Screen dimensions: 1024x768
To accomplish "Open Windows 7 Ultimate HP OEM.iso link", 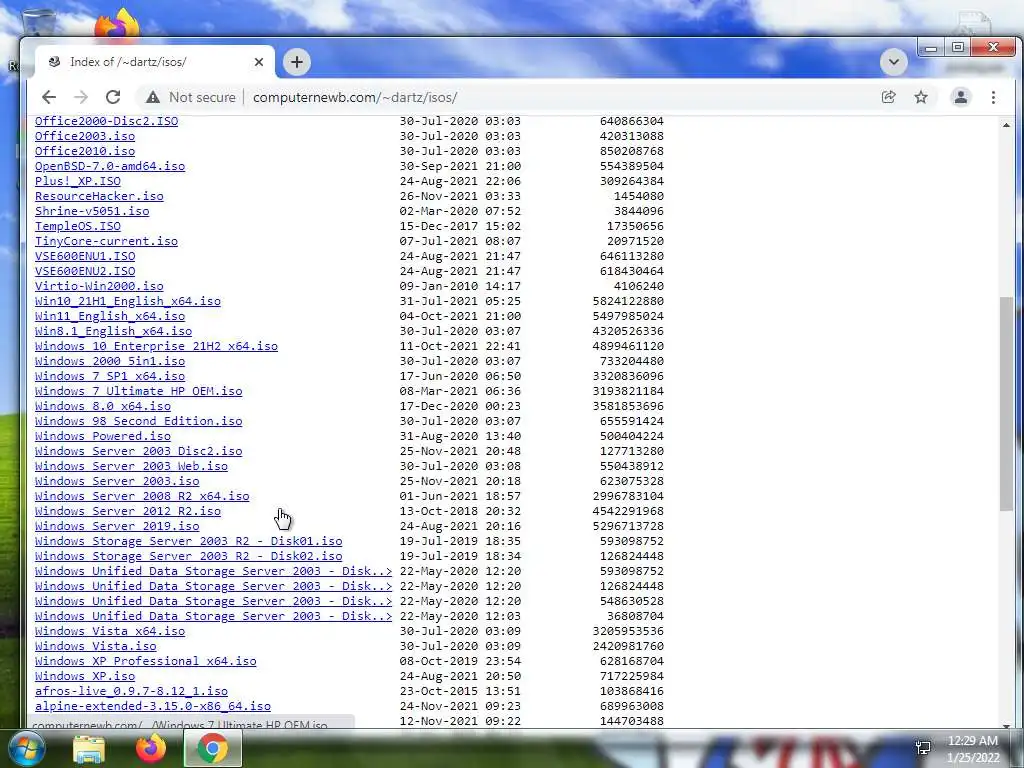I will (x=138, y=391).
